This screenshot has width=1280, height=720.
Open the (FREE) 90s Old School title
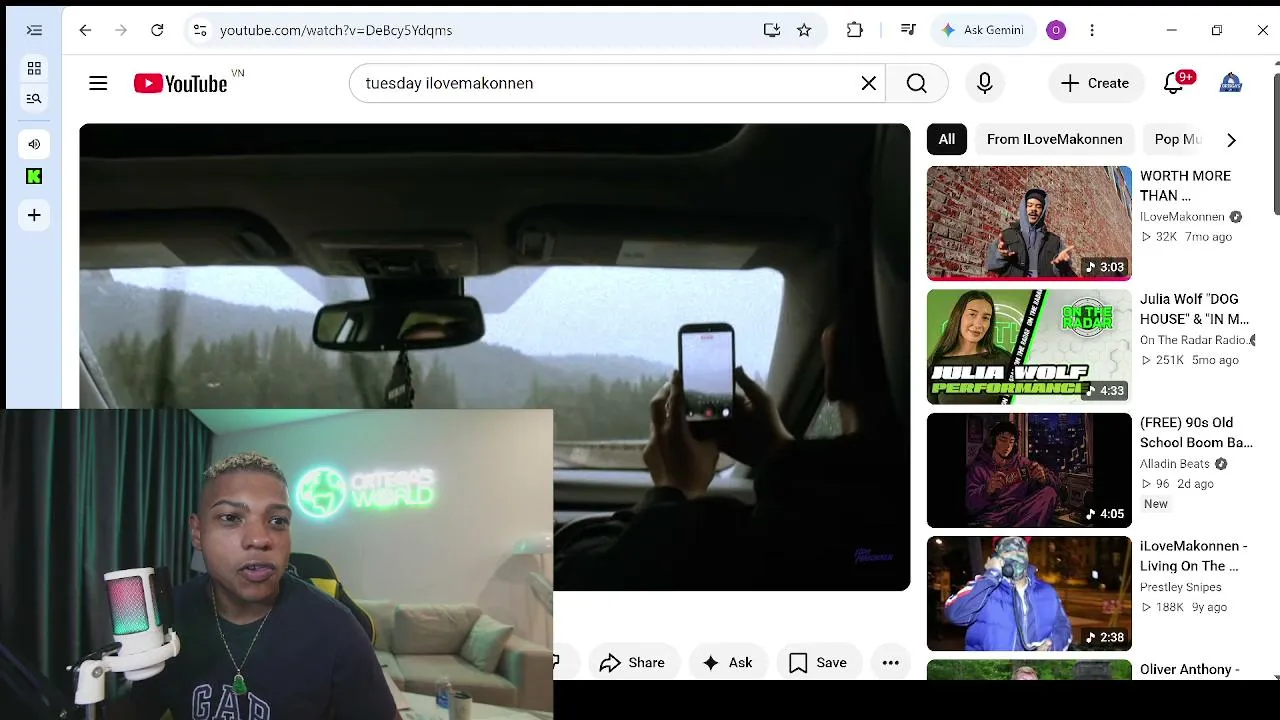(x=1196, y=433)
